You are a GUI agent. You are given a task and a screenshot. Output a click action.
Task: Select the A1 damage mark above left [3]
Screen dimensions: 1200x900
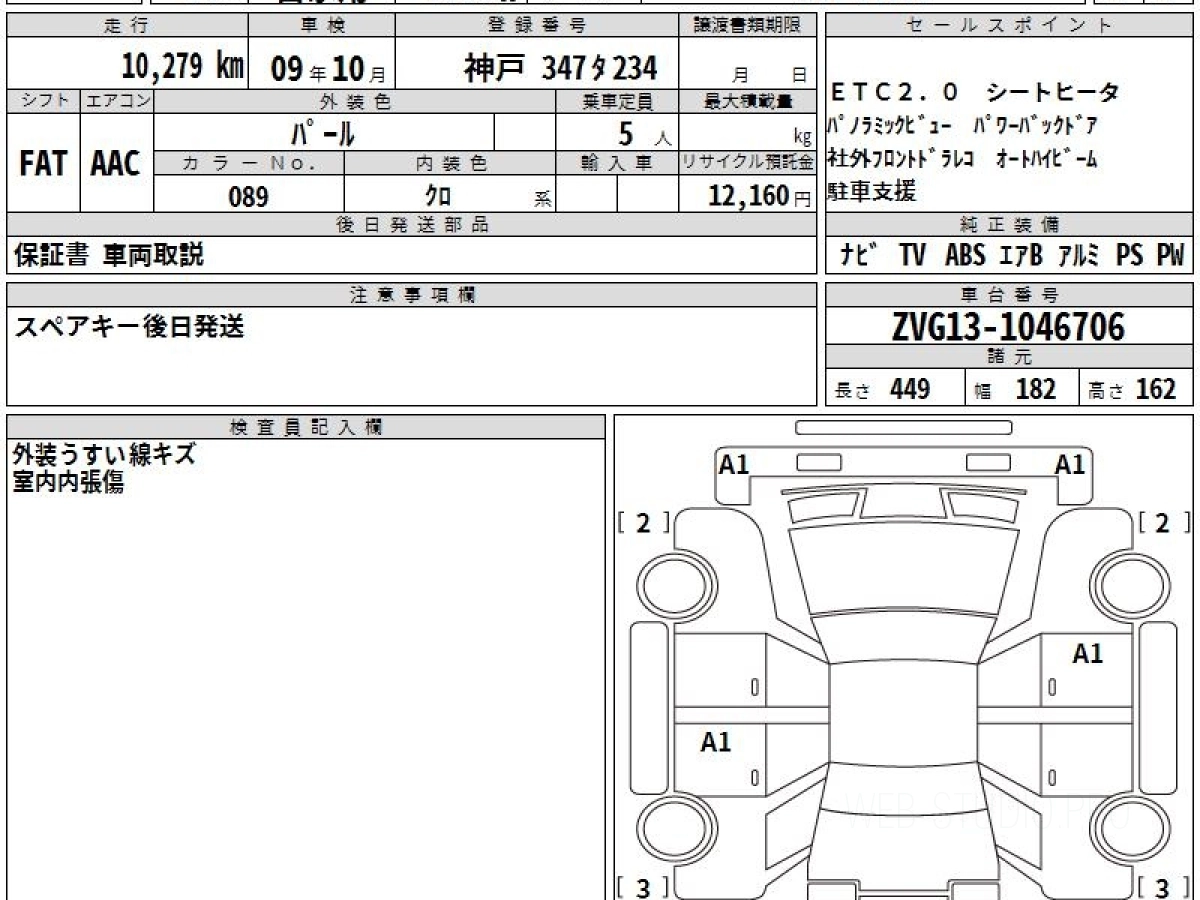(716, 742)
